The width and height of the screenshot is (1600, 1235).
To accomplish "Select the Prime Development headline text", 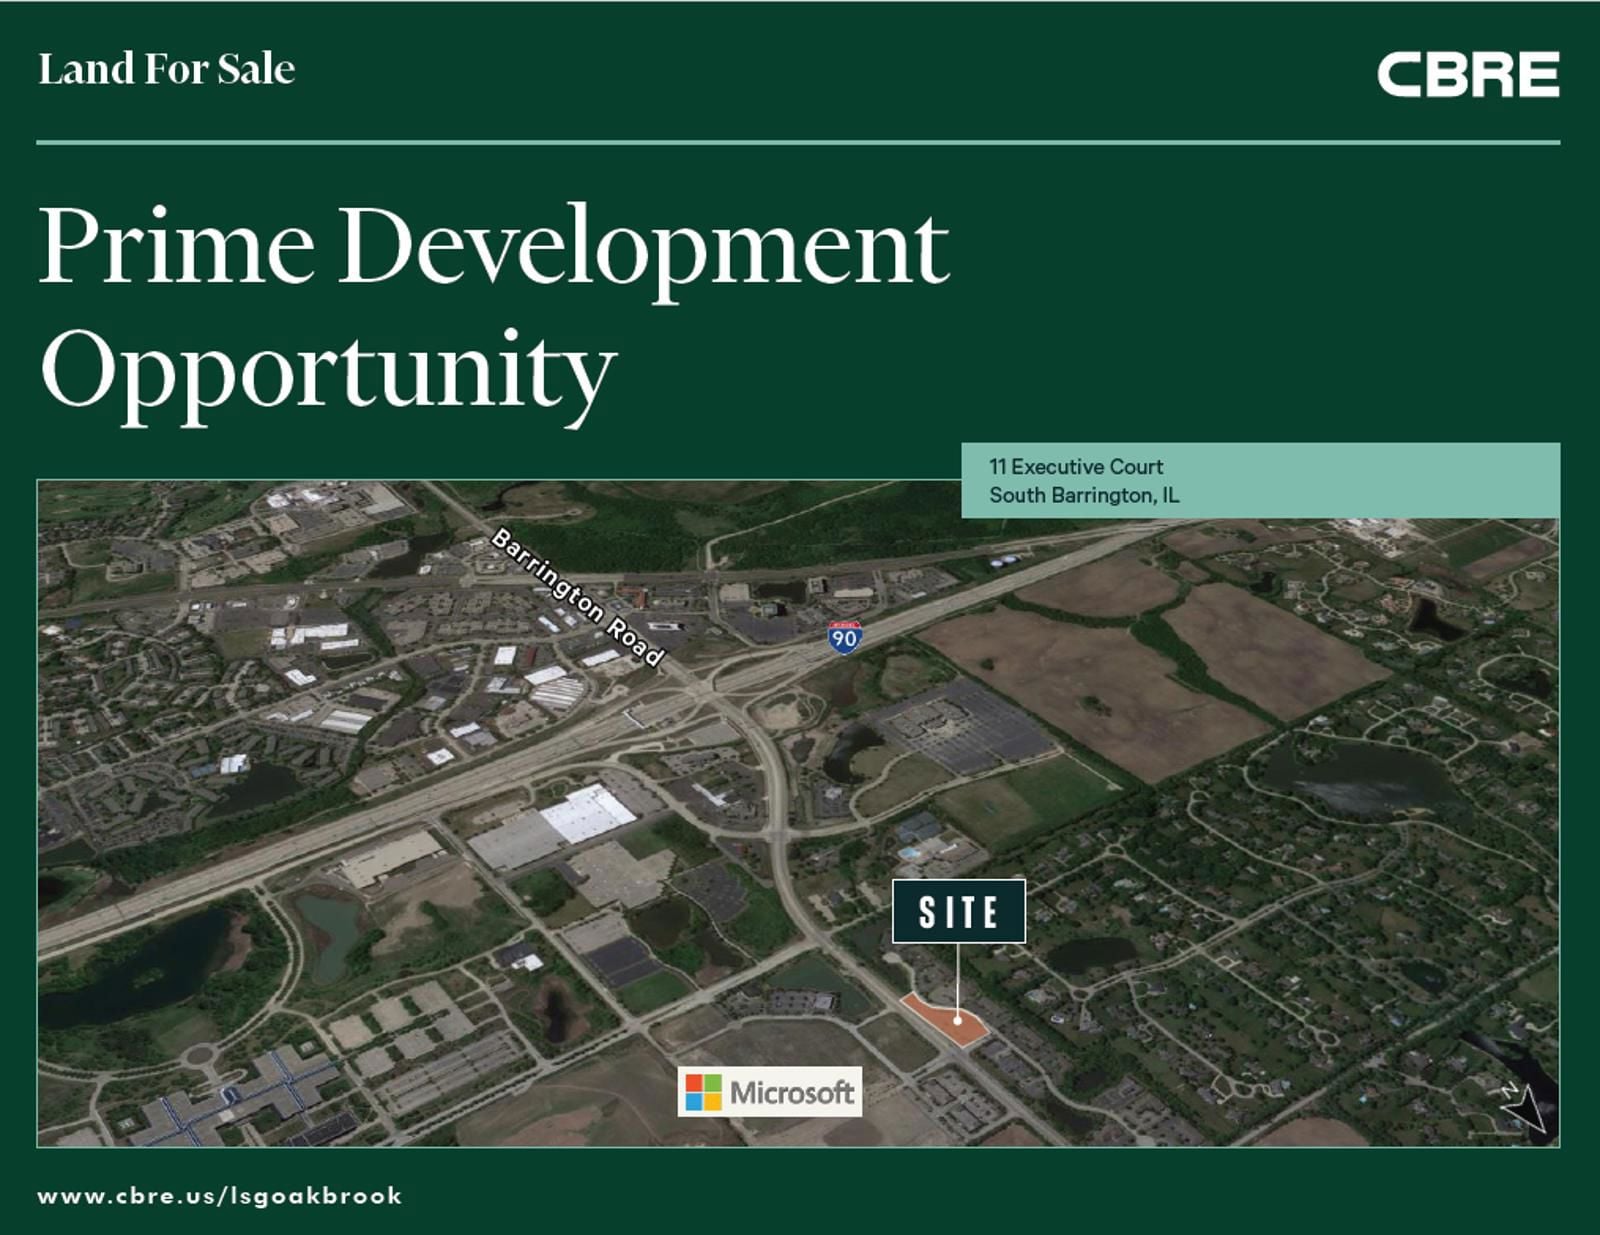I will point(493,247).
